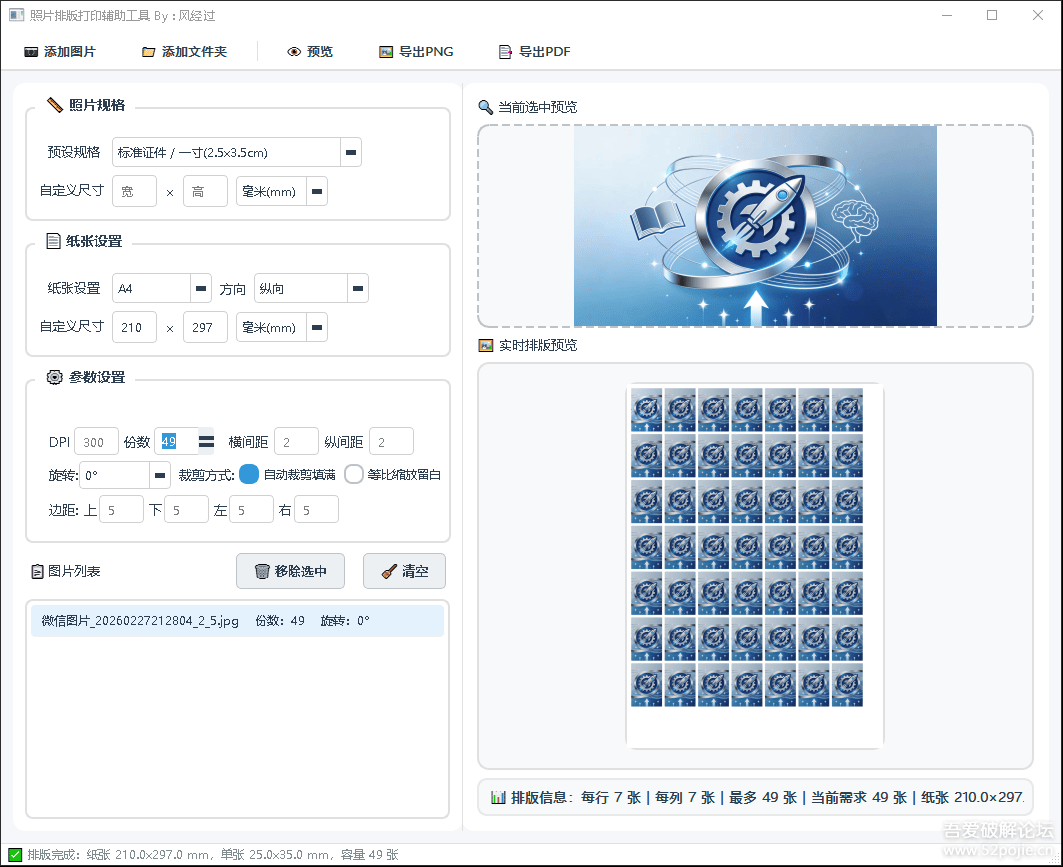Click the 横间距 spacing input field
The height and width of the screenshot is (867, 1063).
click(x=296, y=441)
